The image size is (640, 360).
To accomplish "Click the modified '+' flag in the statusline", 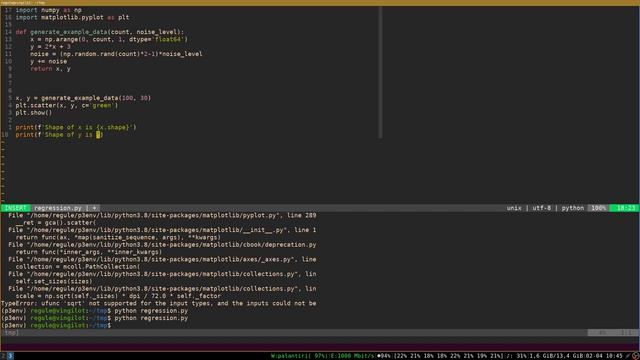I will [94, 208].
